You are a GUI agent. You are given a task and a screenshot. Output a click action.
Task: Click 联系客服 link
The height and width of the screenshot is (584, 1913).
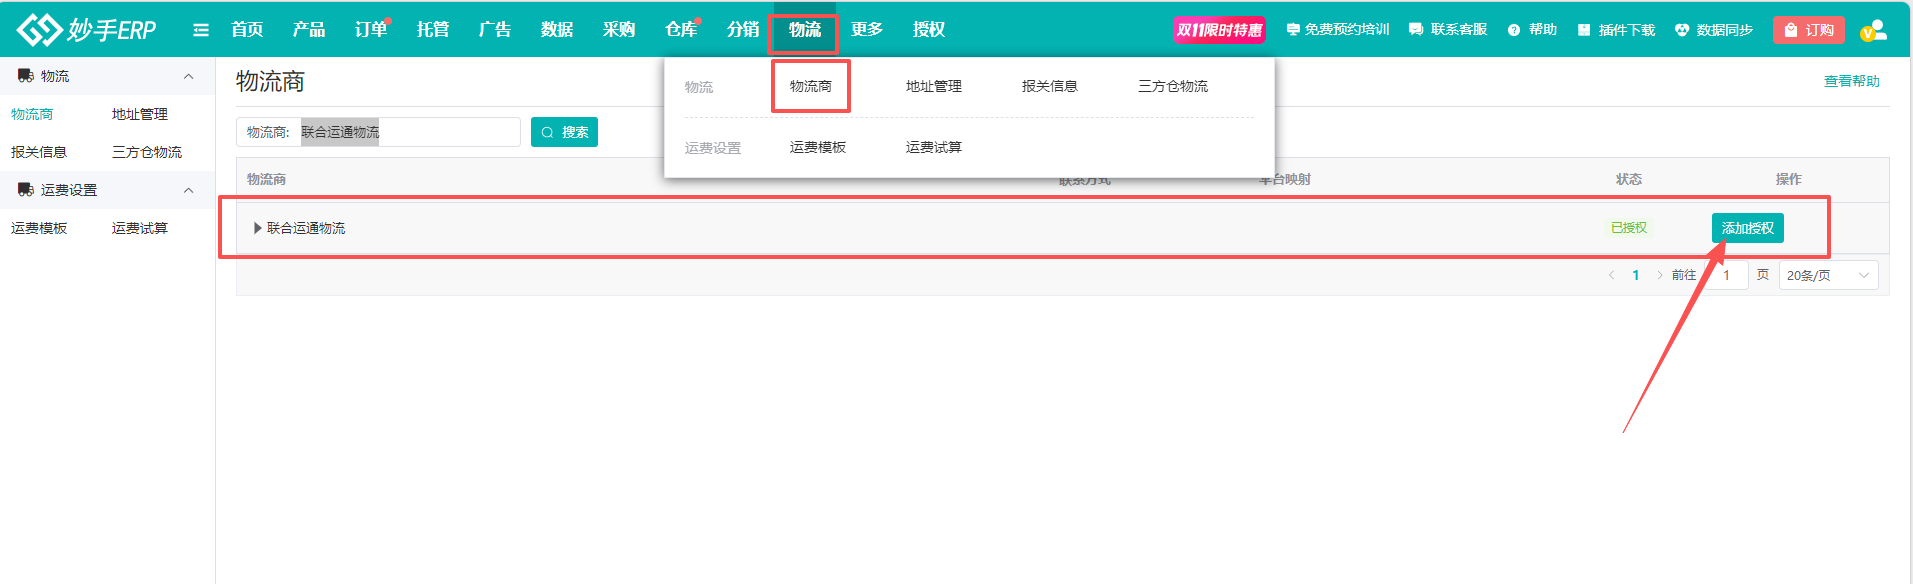coord(1448,30)
